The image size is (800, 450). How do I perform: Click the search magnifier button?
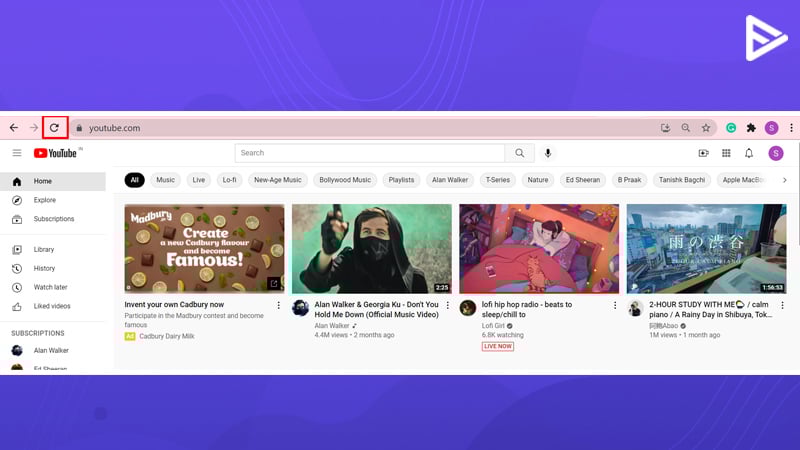[519, 153]
